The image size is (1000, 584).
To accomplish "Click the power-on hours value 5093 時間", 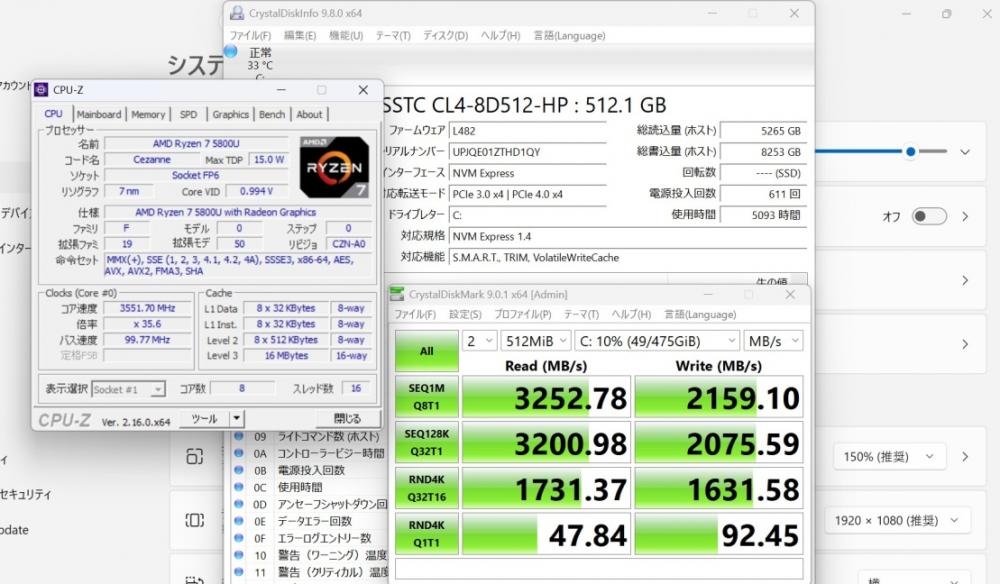I will click(763, 215).
